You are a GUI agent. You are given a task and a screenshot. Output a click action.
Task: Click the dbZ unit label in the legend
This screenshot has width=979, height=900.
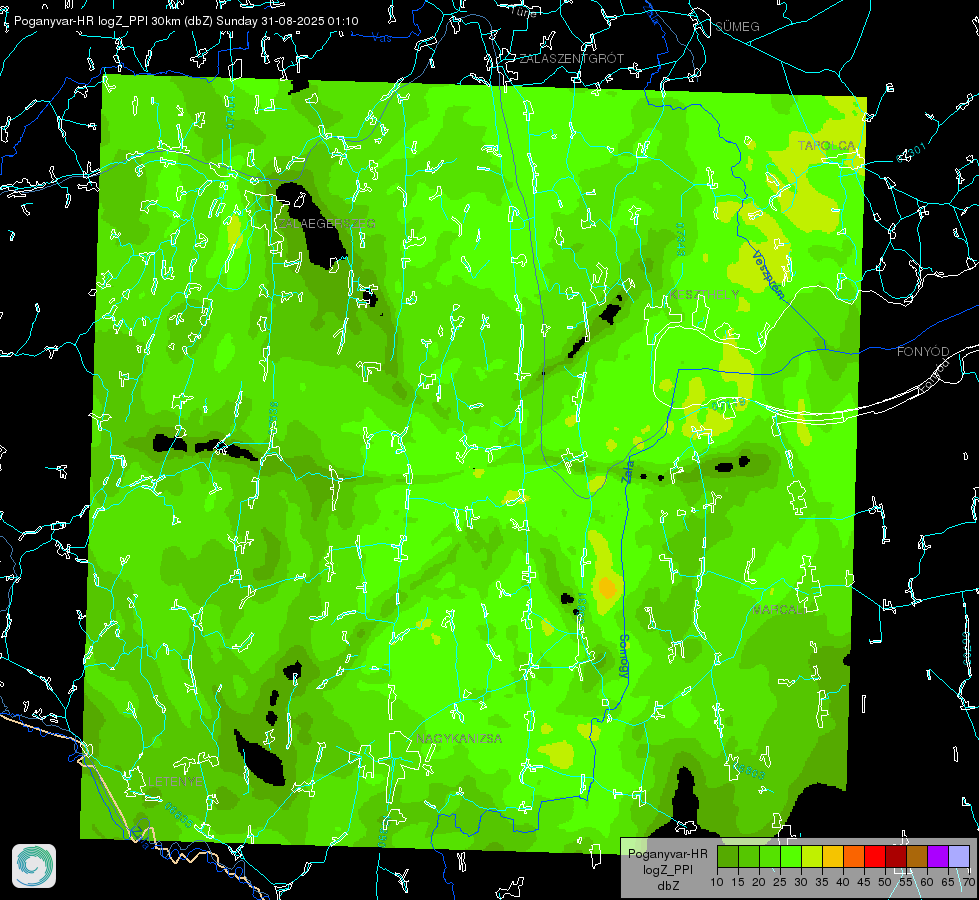[667, 886]
